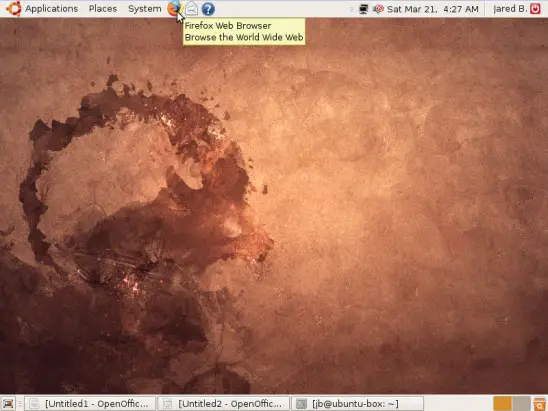
Task: Restore the Untitled1 OpenOffice window
Action: 90,404
